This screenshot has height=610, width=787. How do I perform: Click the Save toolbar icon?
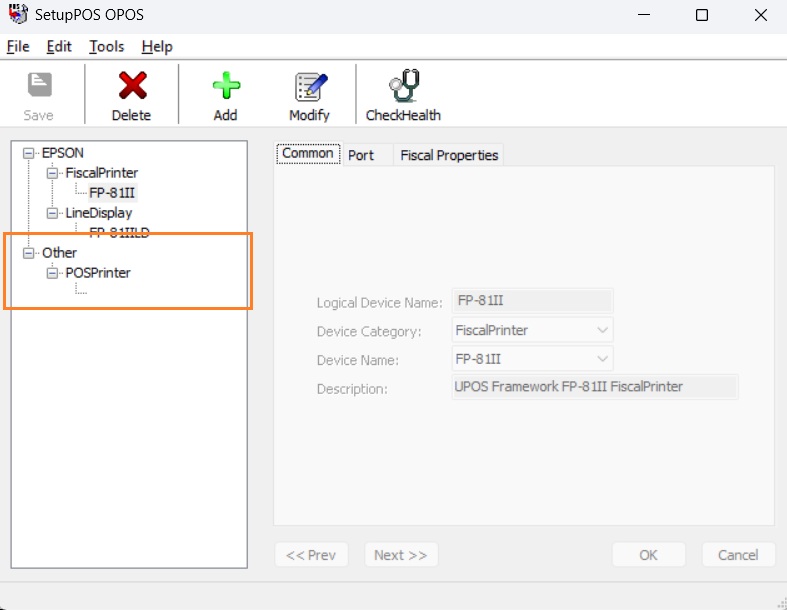(x=39, y=95)
